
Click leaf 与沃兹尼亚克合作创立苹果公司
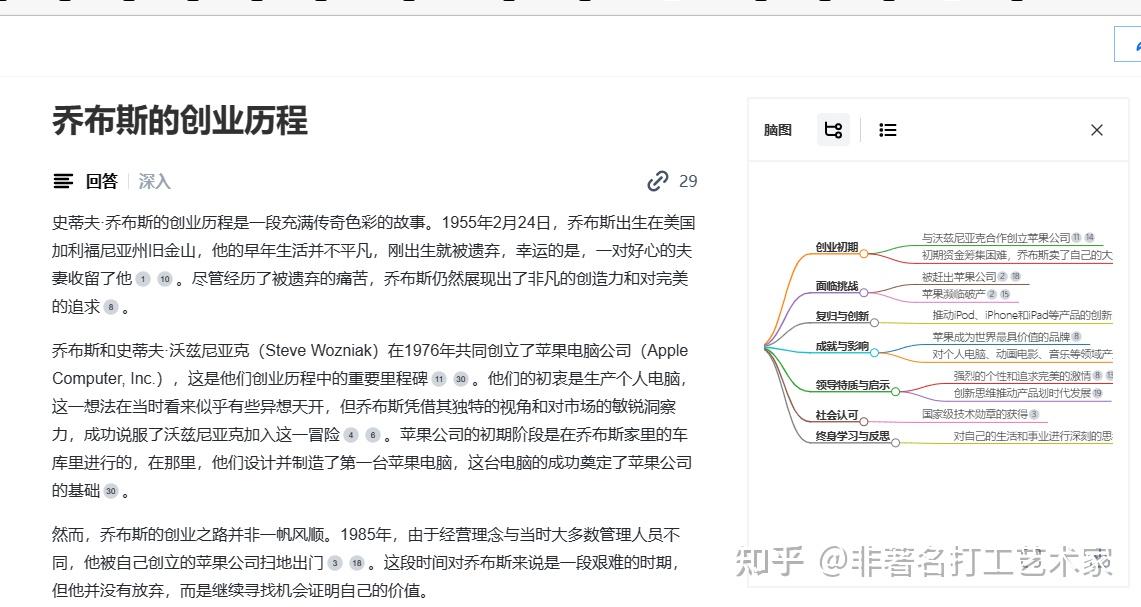click(x=995, y=237)
